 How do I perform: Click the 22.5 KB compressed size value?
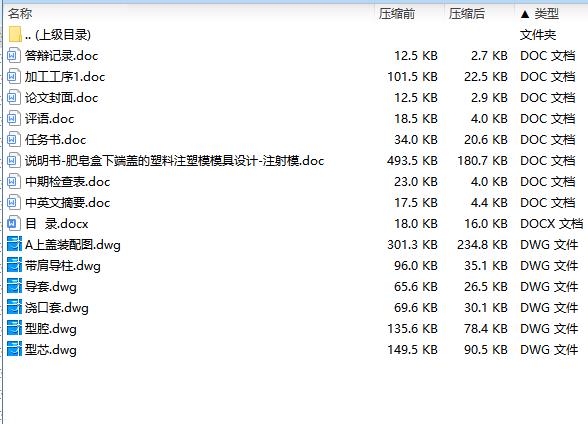[x=486, y=77]
